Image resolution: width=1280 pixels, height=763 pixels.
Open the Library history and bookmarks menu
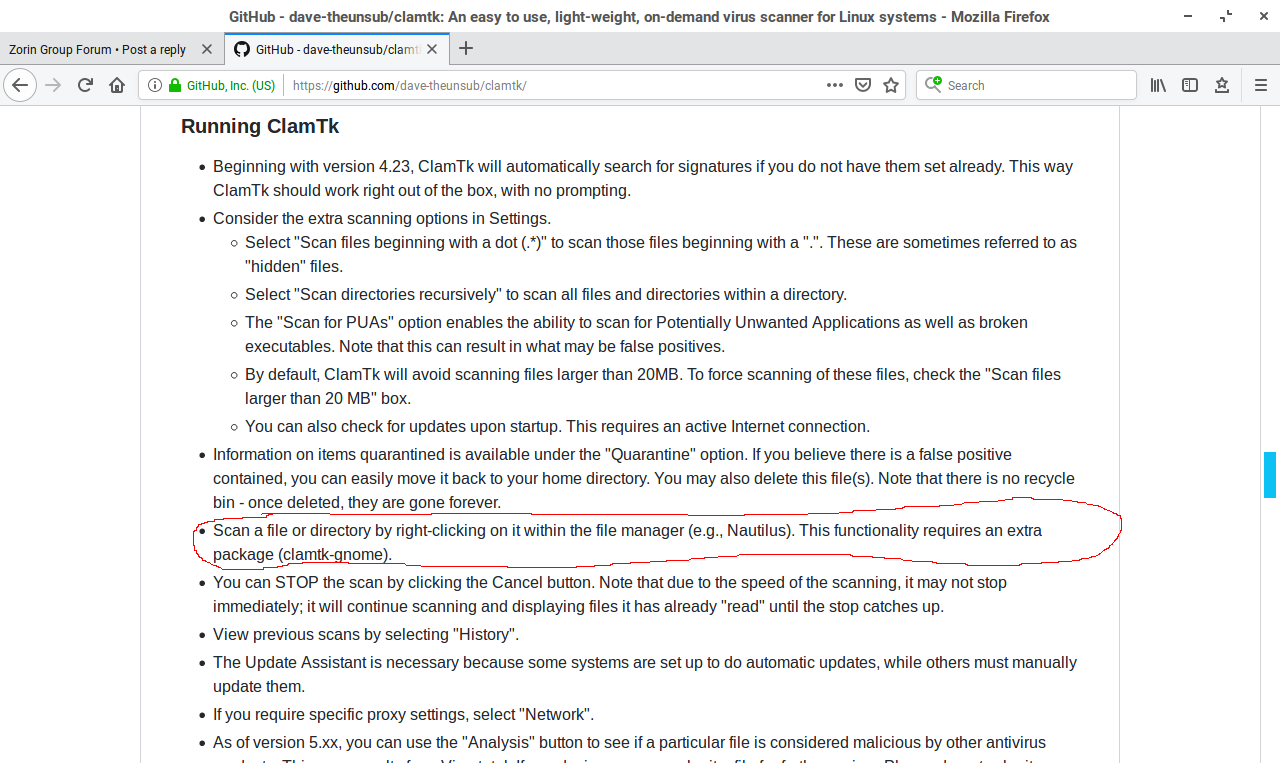click(x=1158, y=85)
